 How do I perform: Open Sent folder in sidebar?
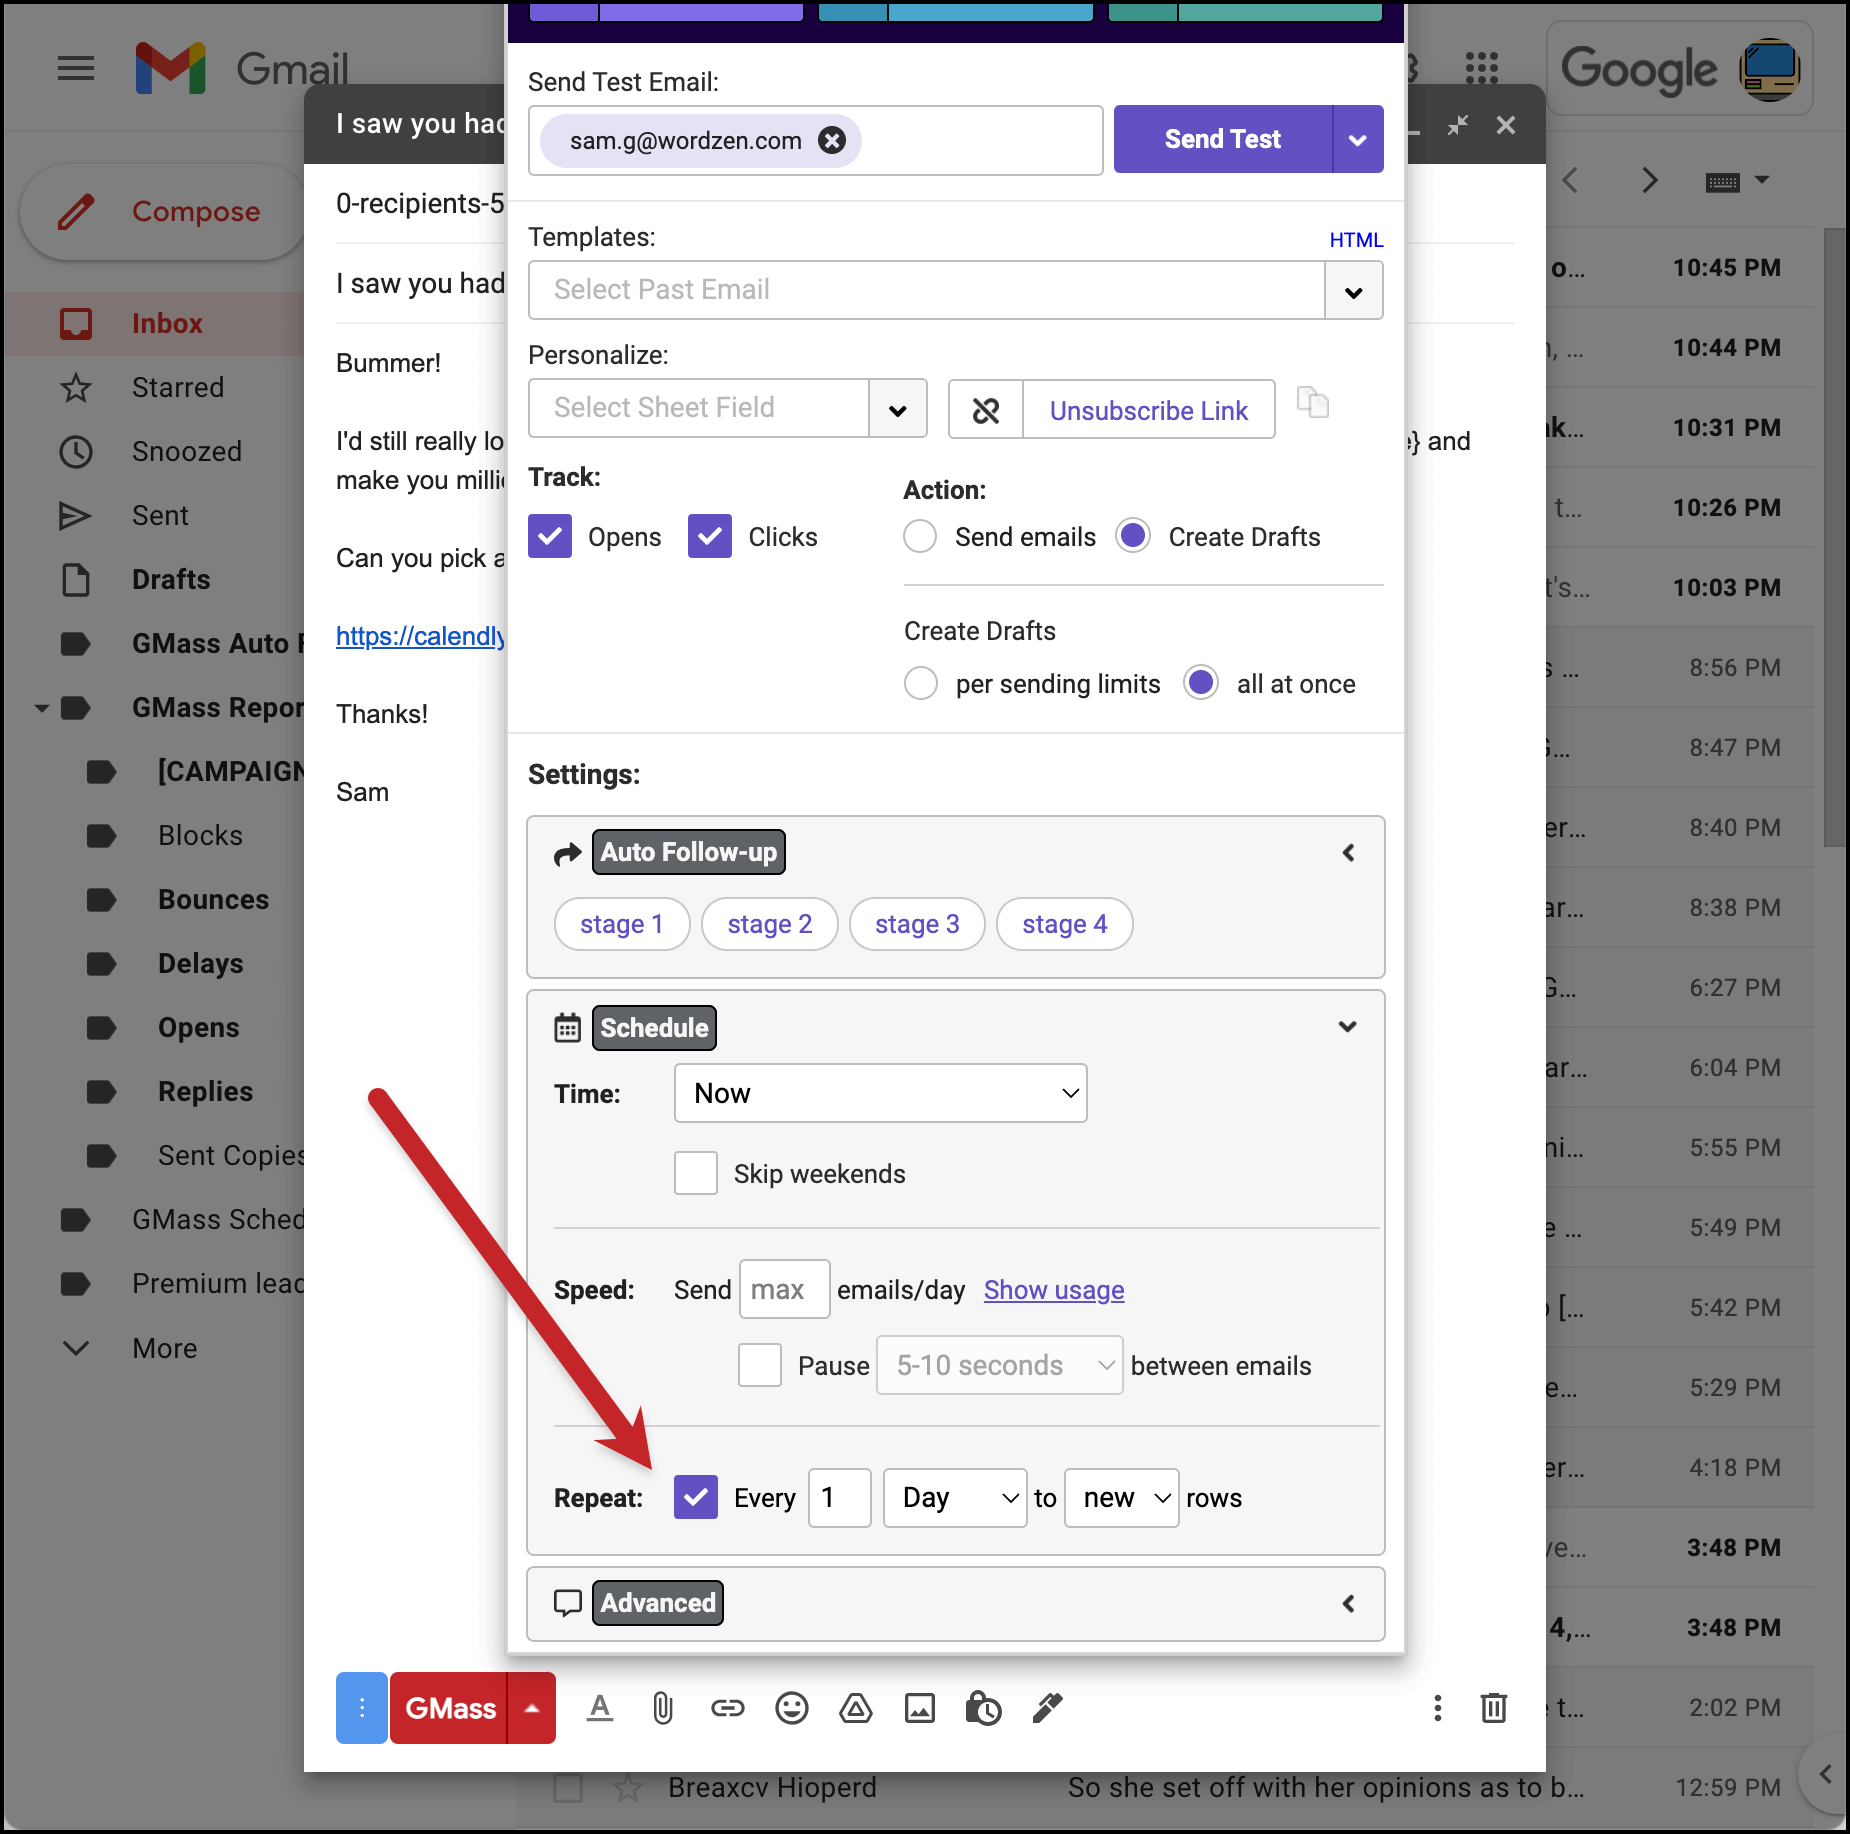[x=160, y=515]
